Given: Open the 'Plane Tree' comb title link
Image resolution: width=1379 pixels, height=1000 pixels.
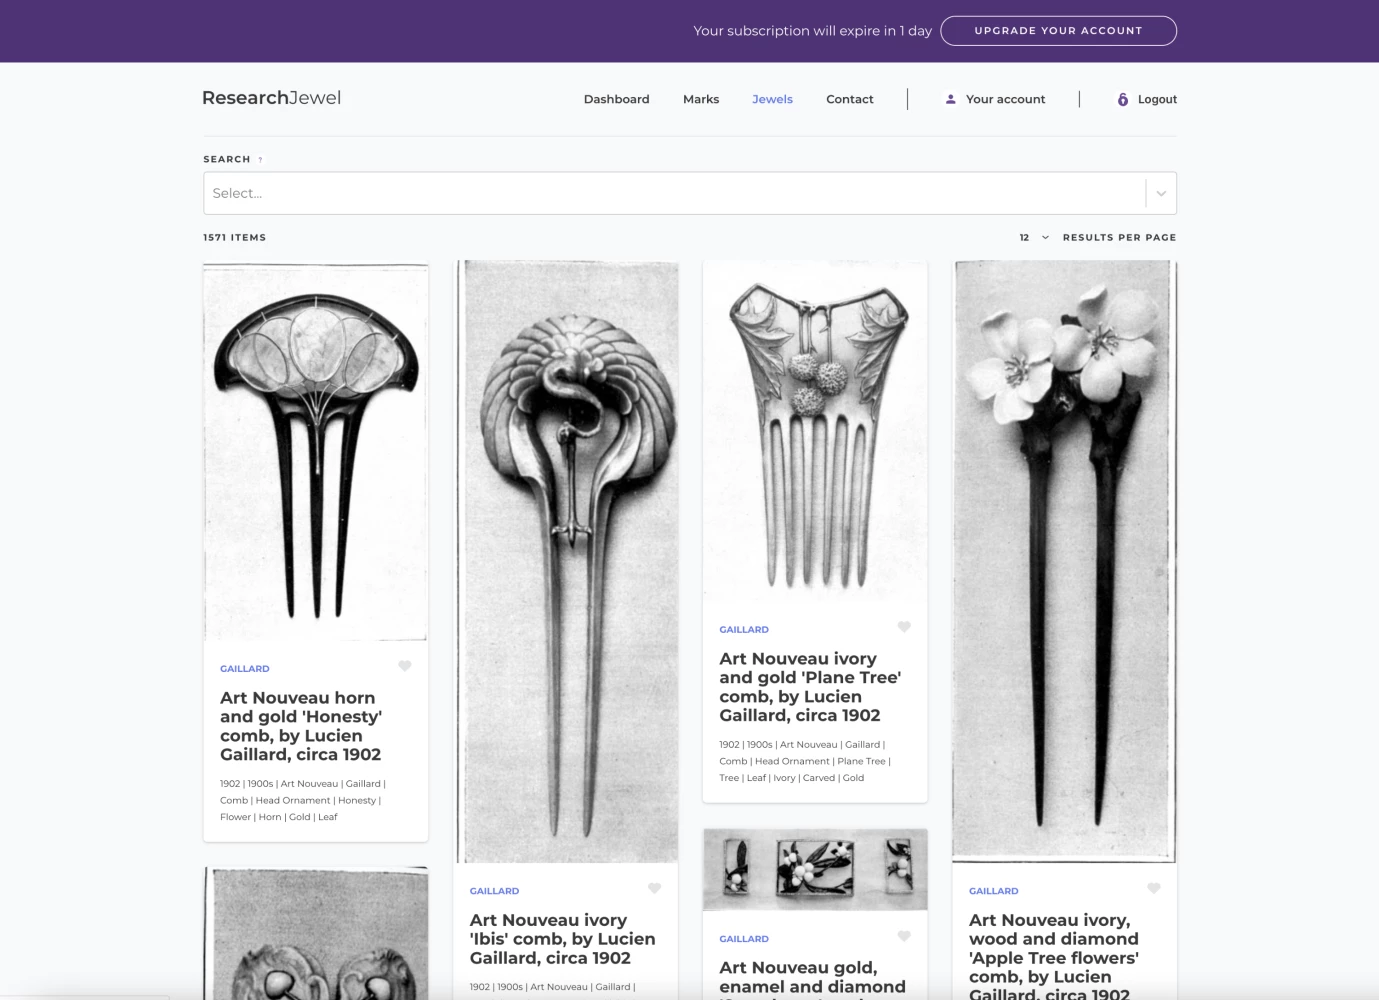Looking at the screenshot, I should [810, 687].
